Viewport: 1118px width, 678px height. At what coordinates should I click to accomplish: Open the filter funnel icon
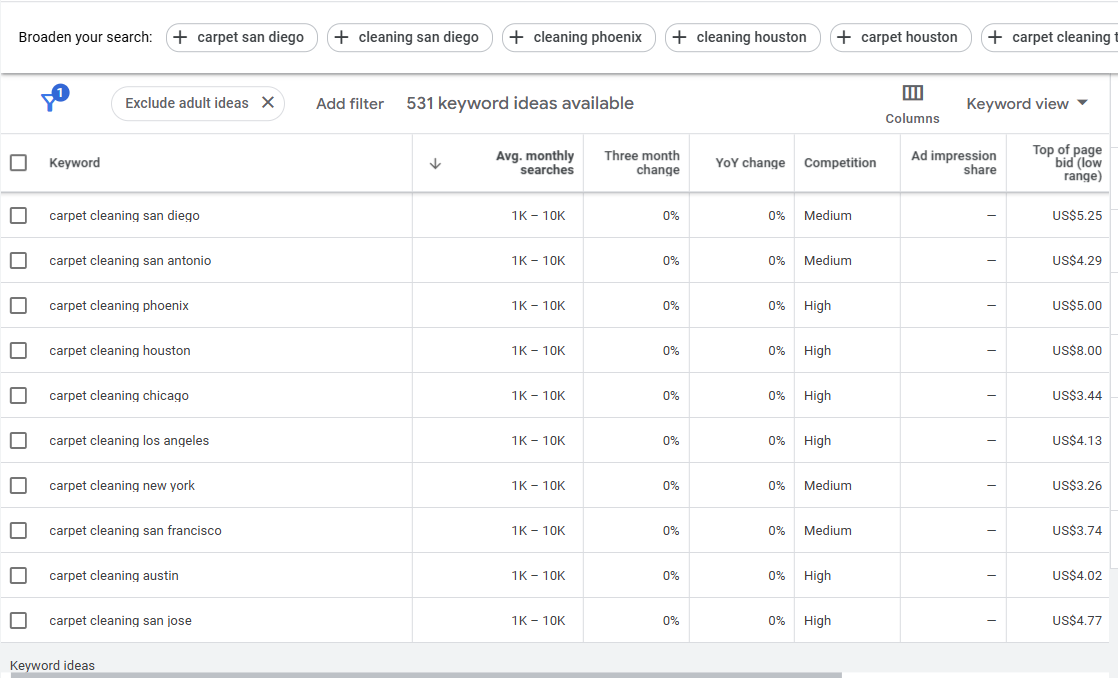coord(50,102)
